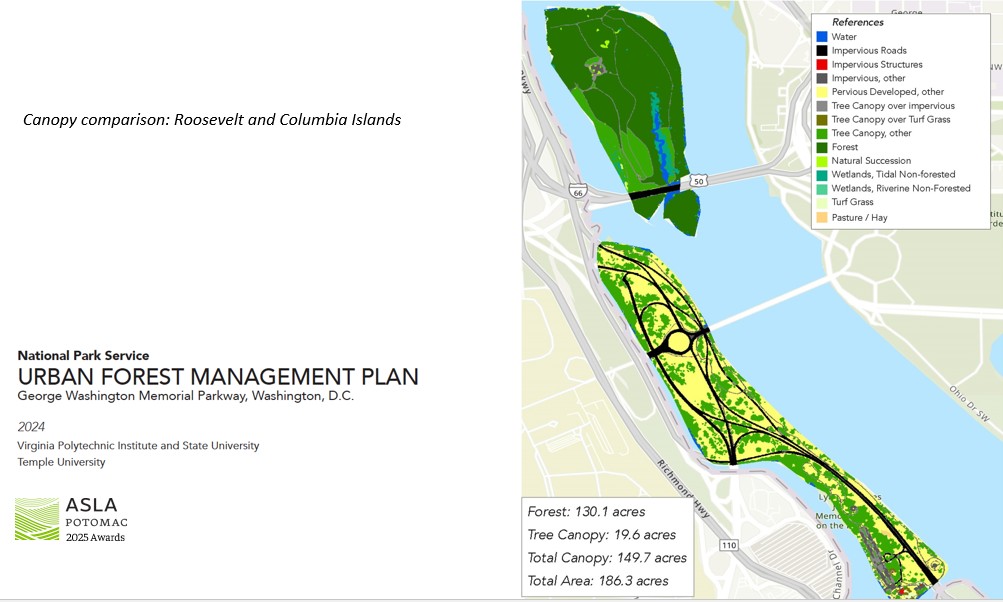Click the Natural Succession lime swatch

(x=822, y=161)
